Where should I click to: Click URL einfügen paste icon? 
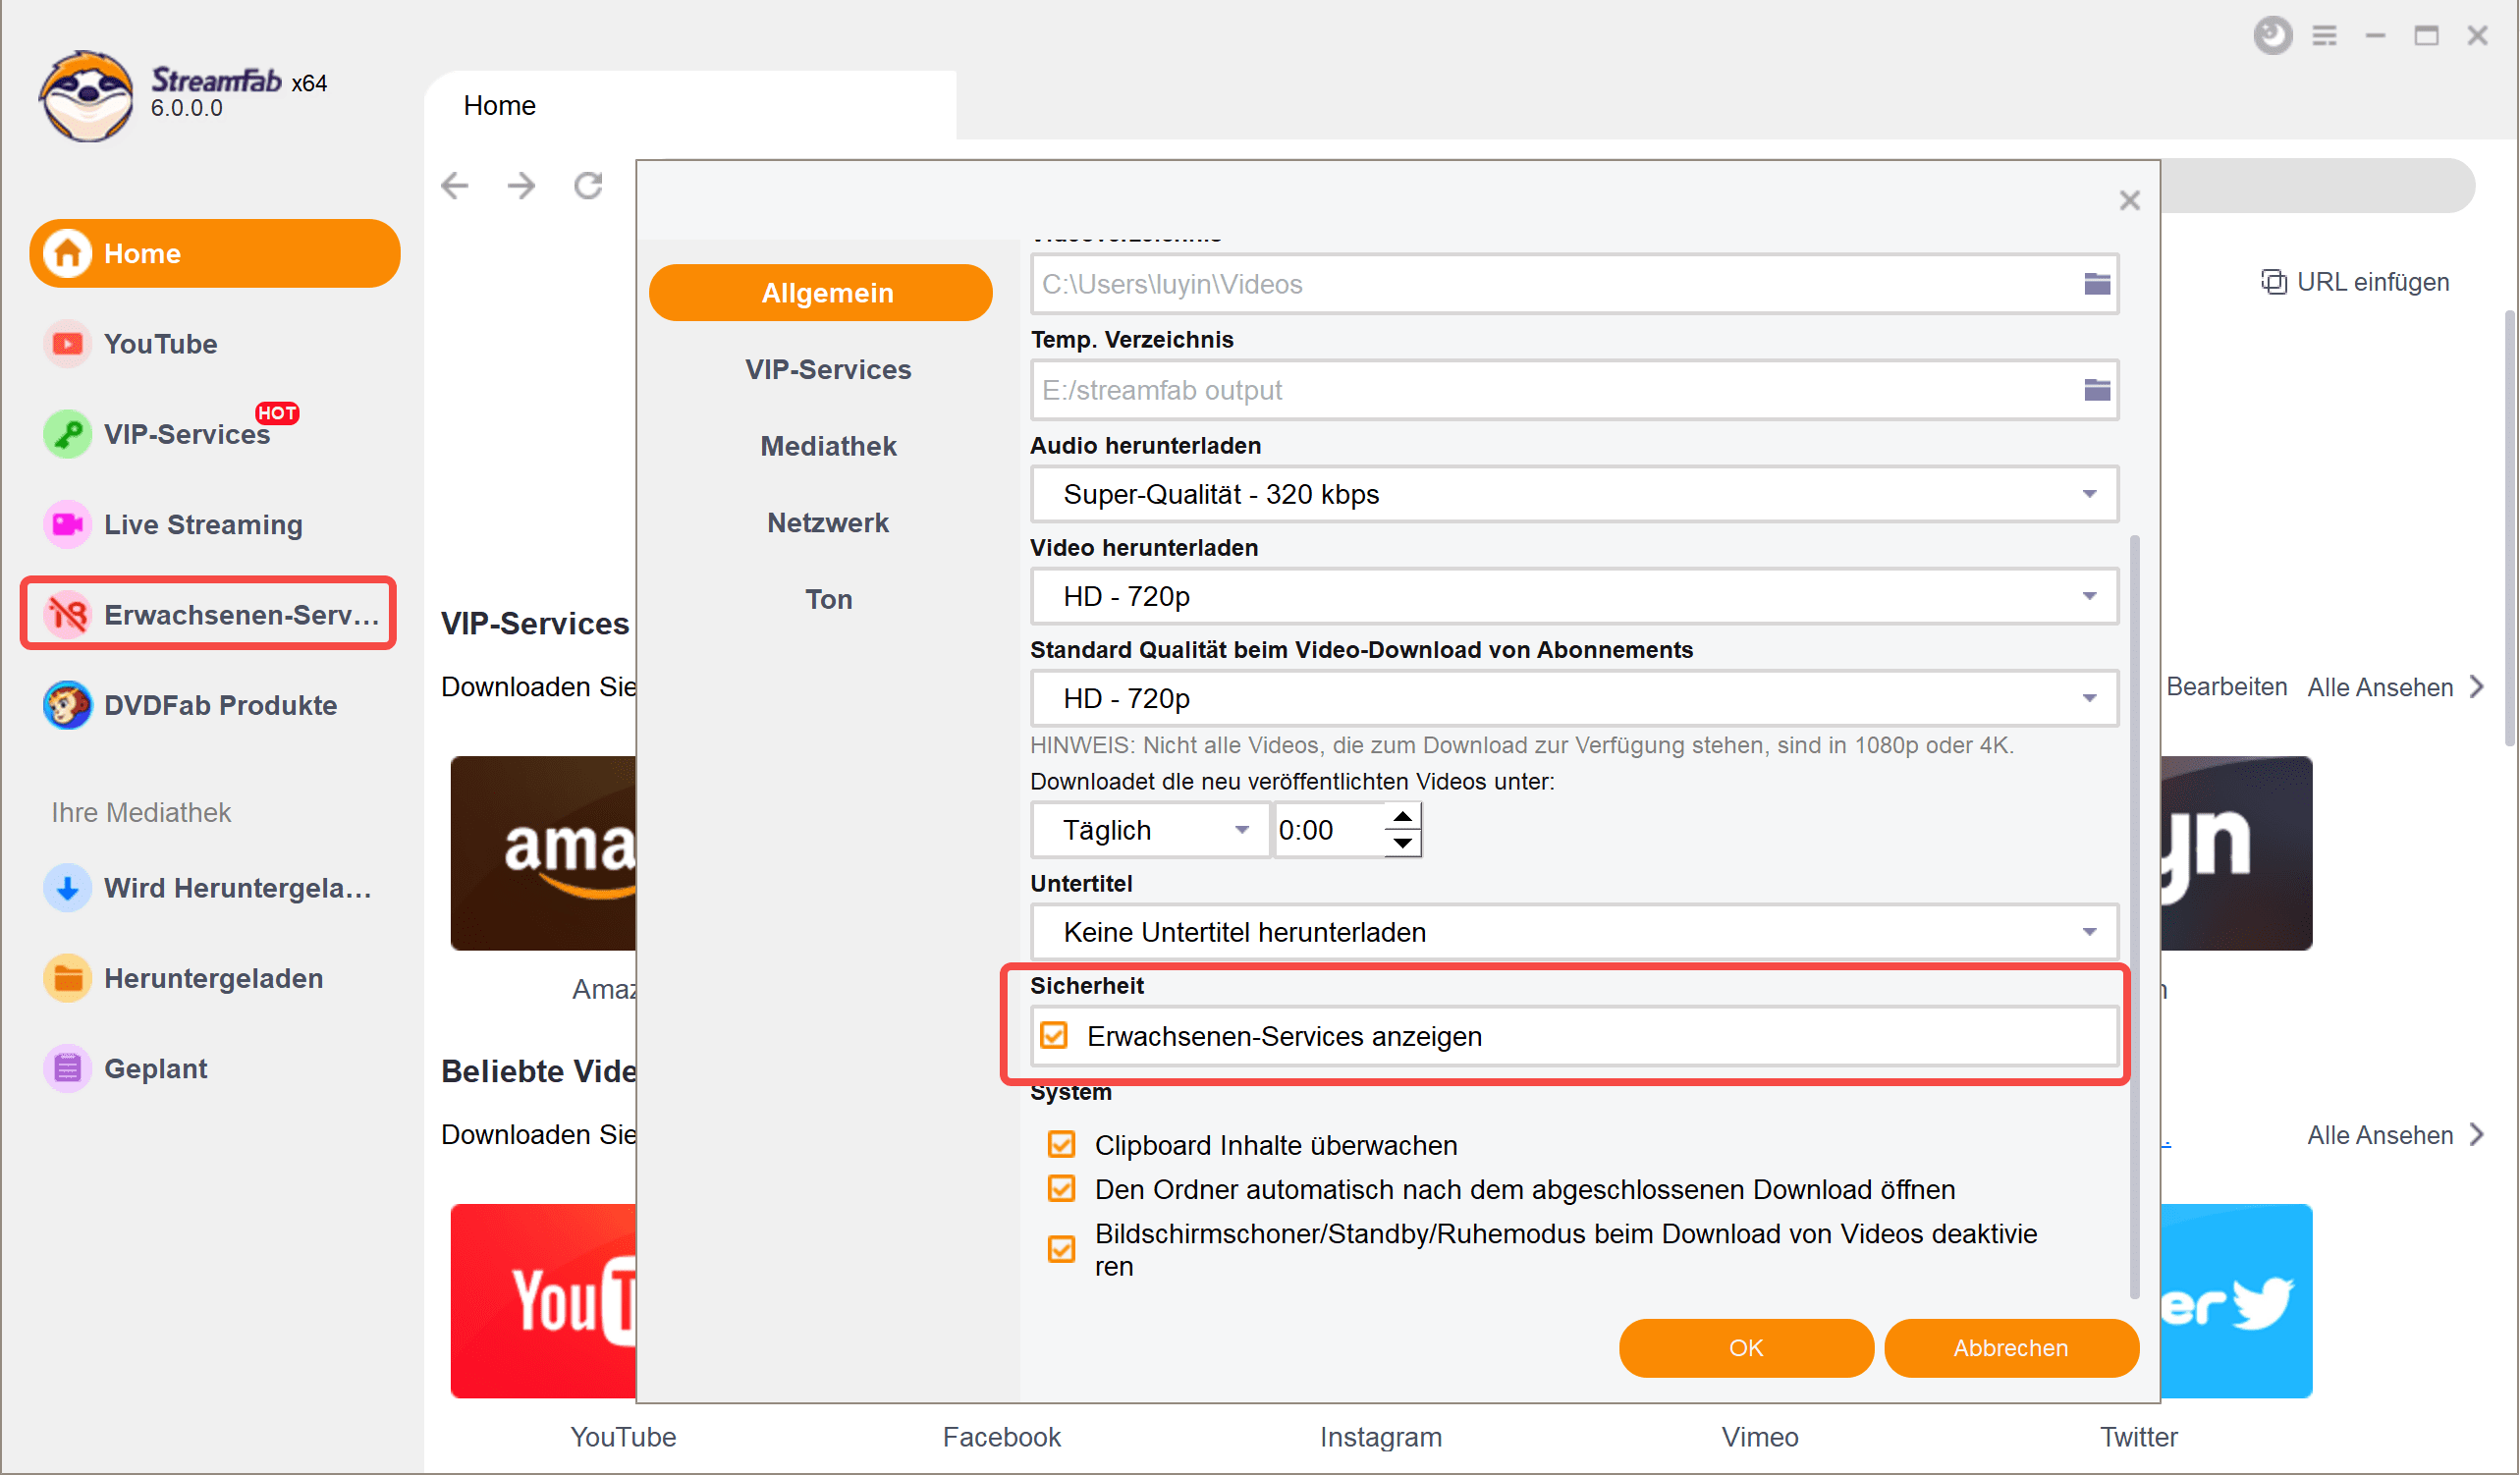click(x=2273, y=282)
